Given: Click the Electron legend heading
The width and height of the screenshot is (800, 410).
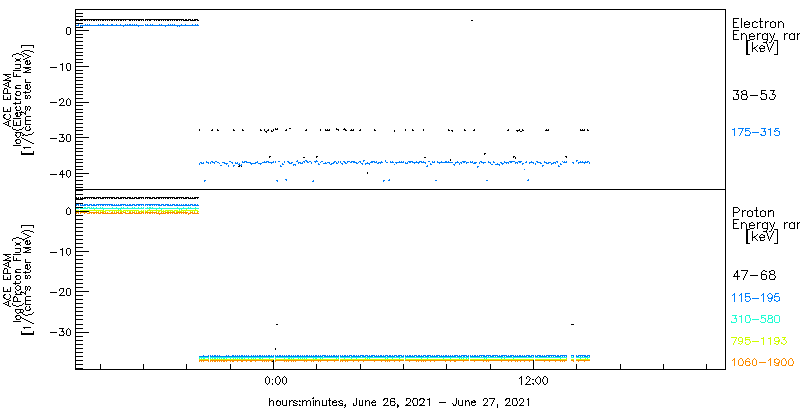Looking at the screenshot, I should coord(758,23).
